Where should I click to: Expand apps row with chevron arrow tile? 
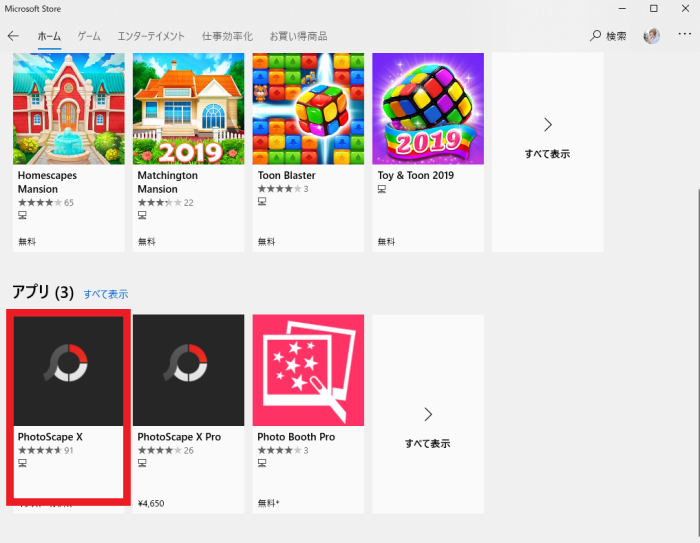click(x=428, y=414)
